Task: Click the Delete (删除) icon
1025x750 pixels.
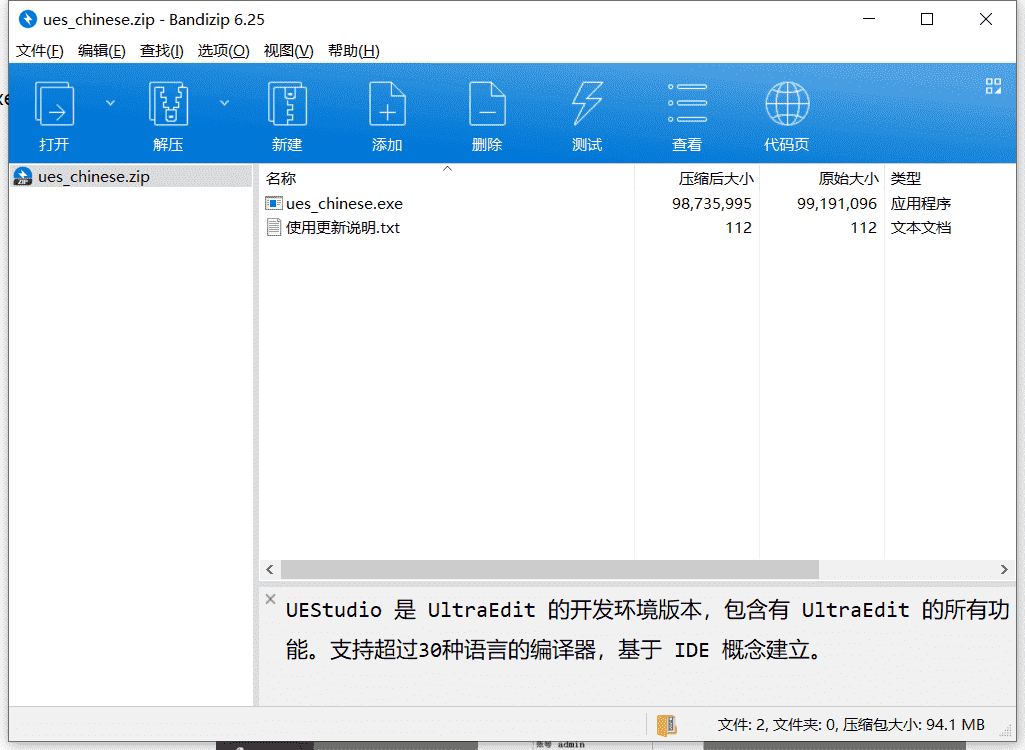Action: coord(487,104)
